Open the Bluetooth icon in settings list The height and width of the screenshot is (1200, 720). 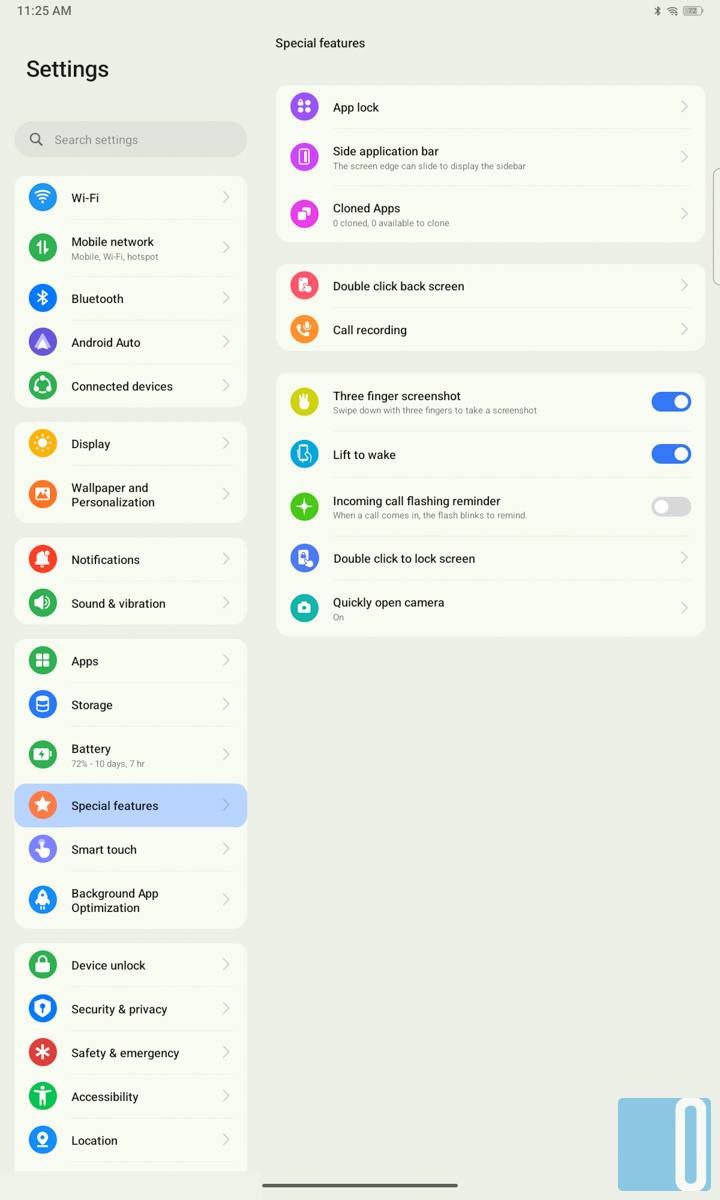tap(43, 298)
